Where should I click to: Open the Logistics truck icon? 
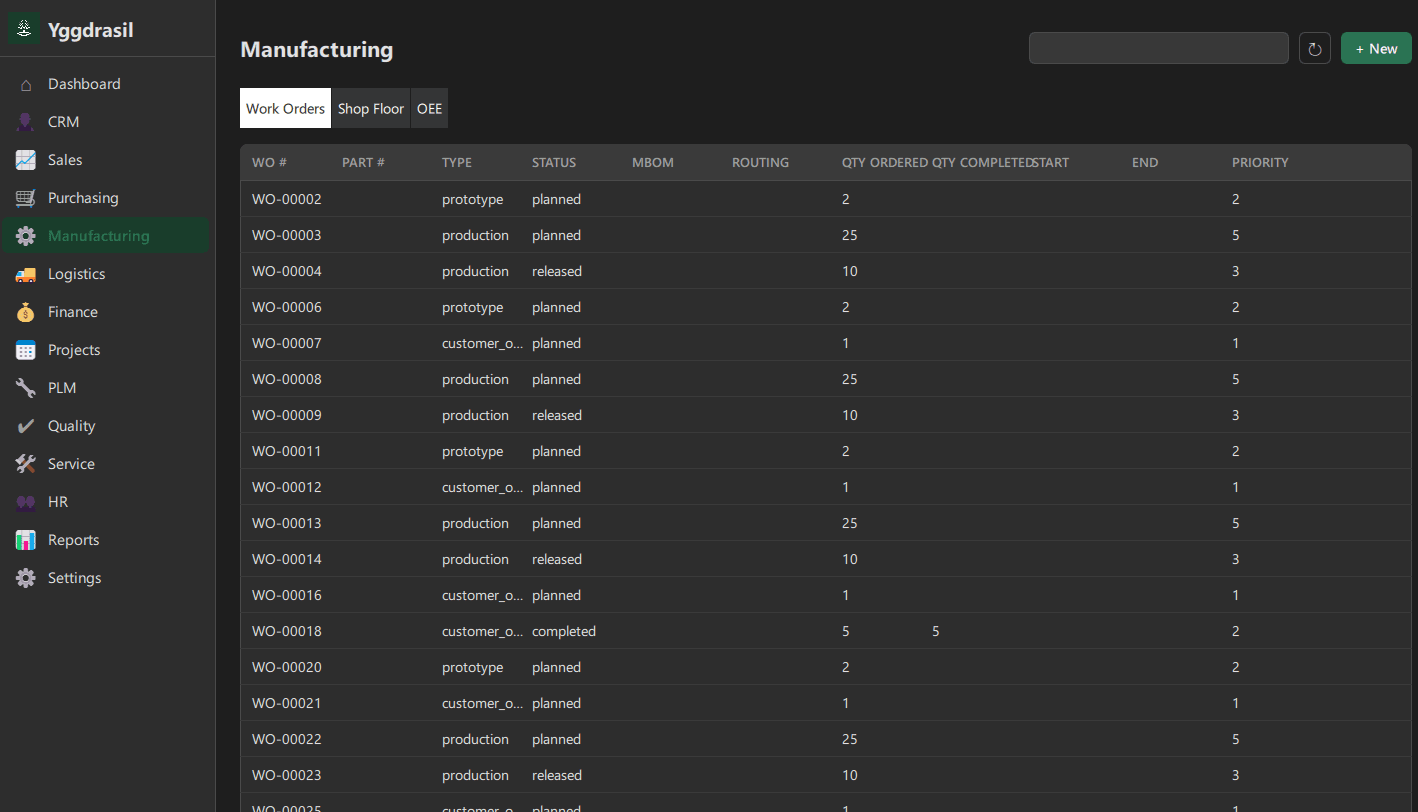click(x=25, y=273)
